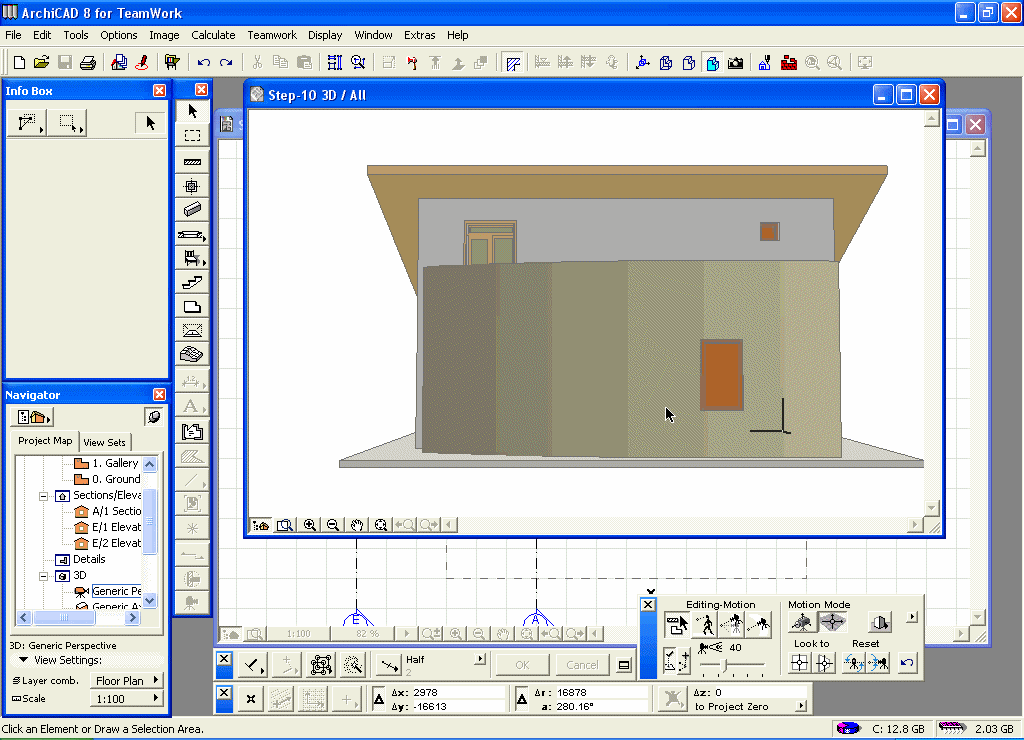Toggle the delta R relative coordinate button
The image size is (1024, 740).
point(522,700)
